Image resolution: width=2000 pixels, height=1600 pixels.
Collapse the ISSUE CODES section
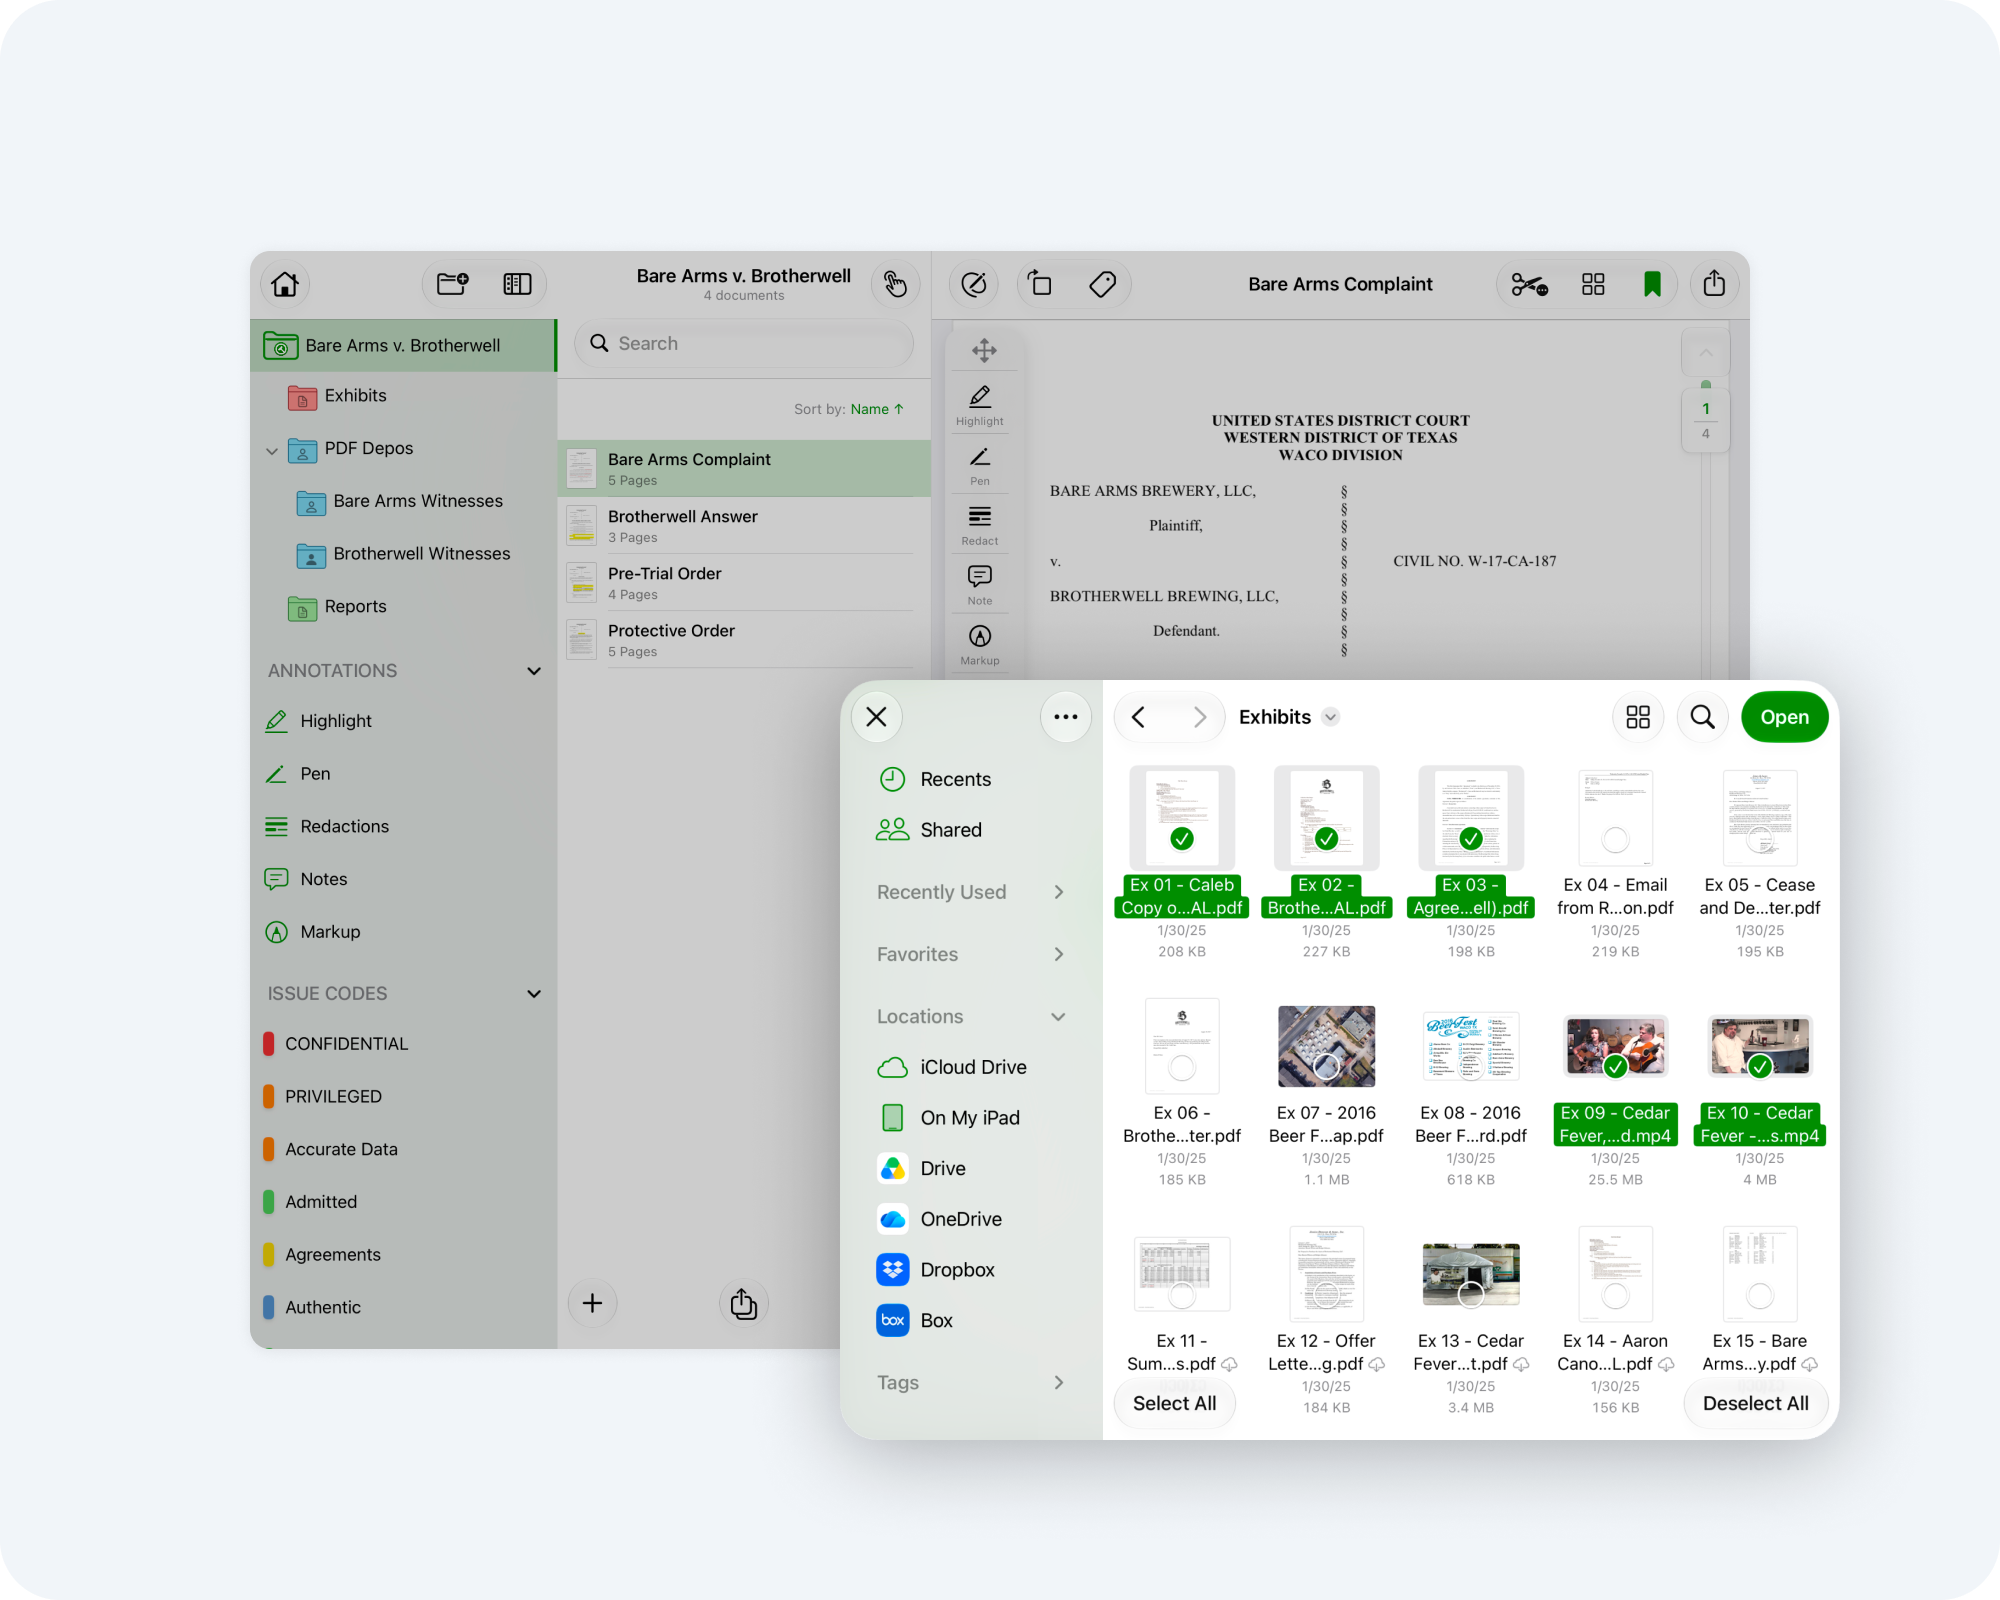coord(534,994)
